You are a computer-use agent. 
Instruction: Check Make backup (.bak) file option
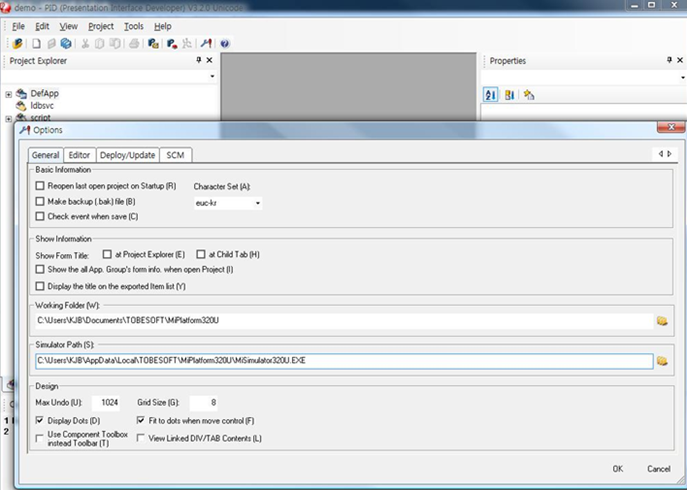click(x=40, y=201)
